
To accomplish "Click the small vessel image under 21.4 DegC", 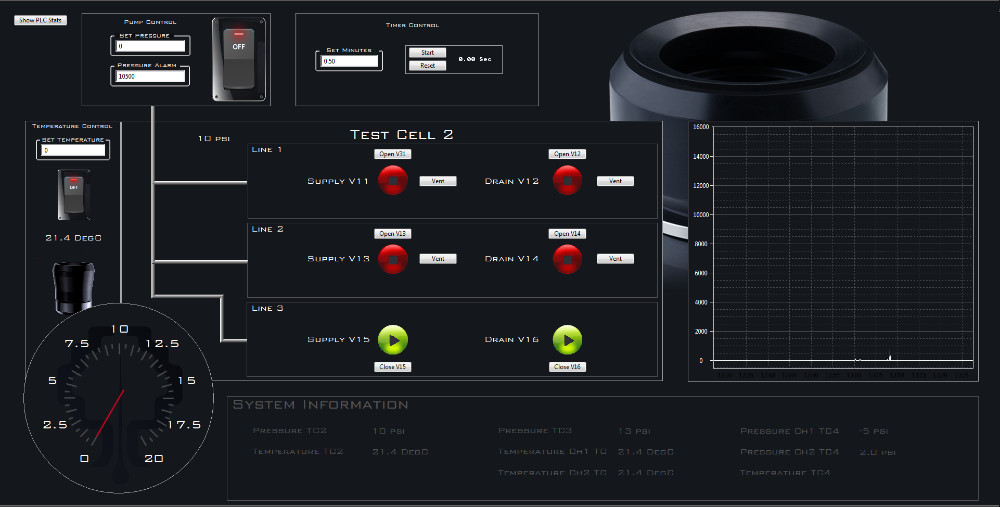I will (73, 288).
